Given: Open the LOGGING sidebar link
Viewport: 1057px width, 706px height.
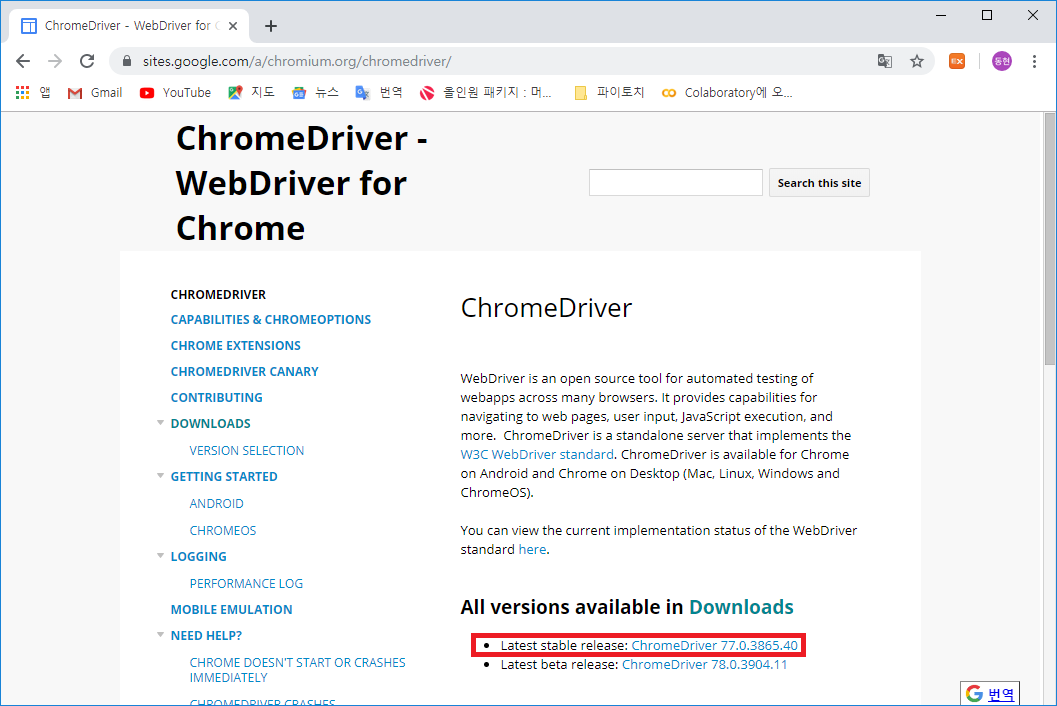Looking at the screenshot, I should pos(198,557).
